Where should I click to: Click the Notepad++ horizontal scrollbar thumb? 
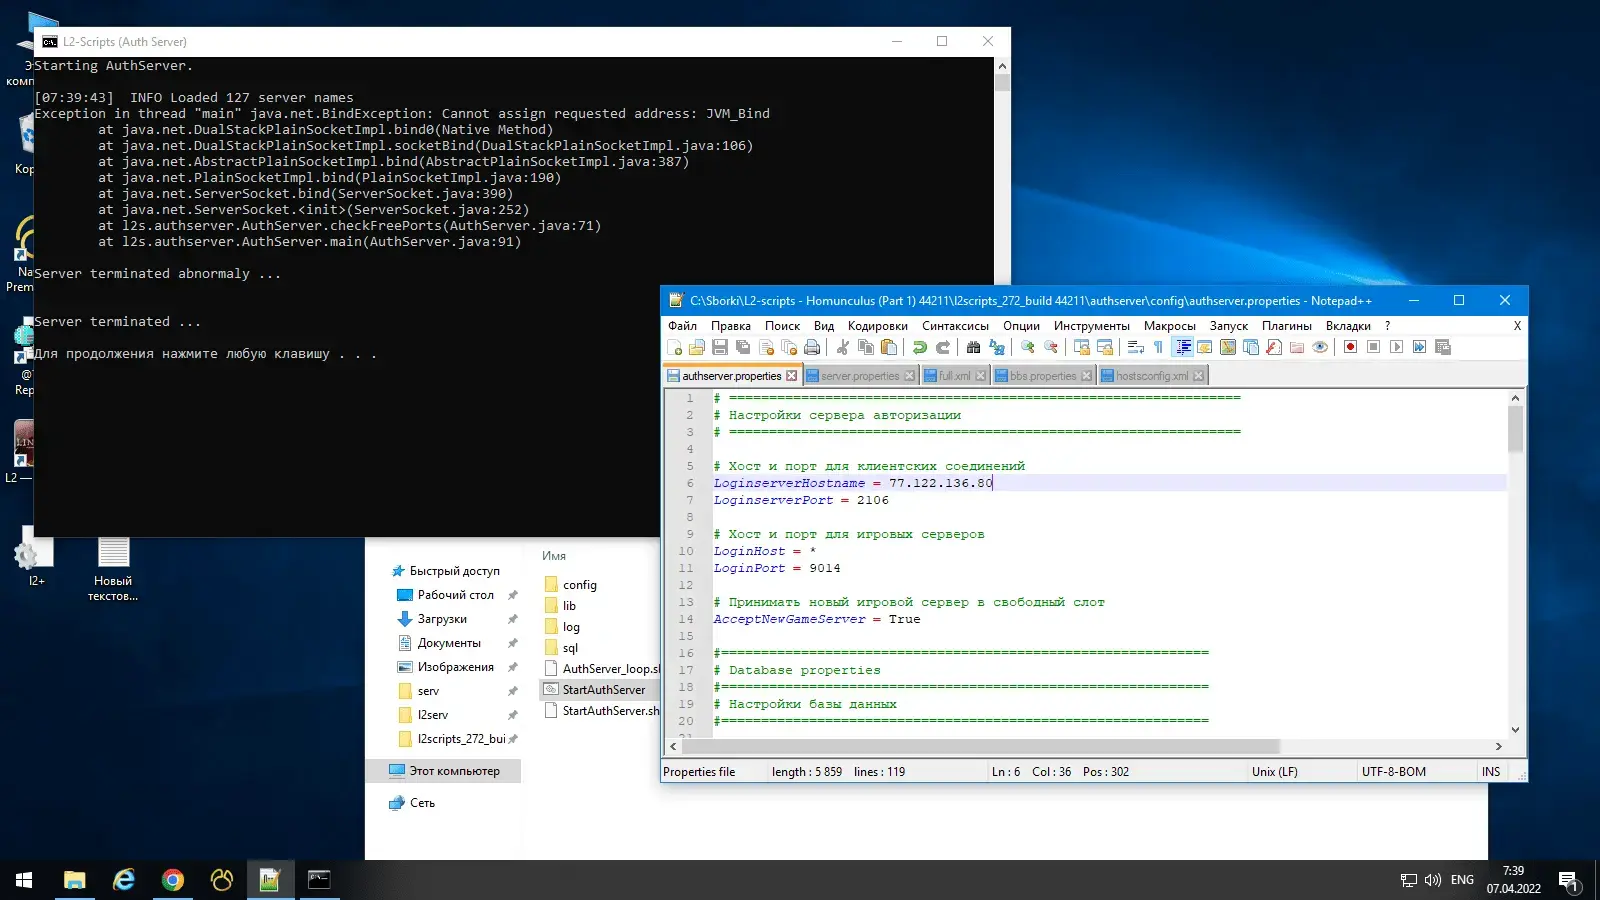(980, 746)
